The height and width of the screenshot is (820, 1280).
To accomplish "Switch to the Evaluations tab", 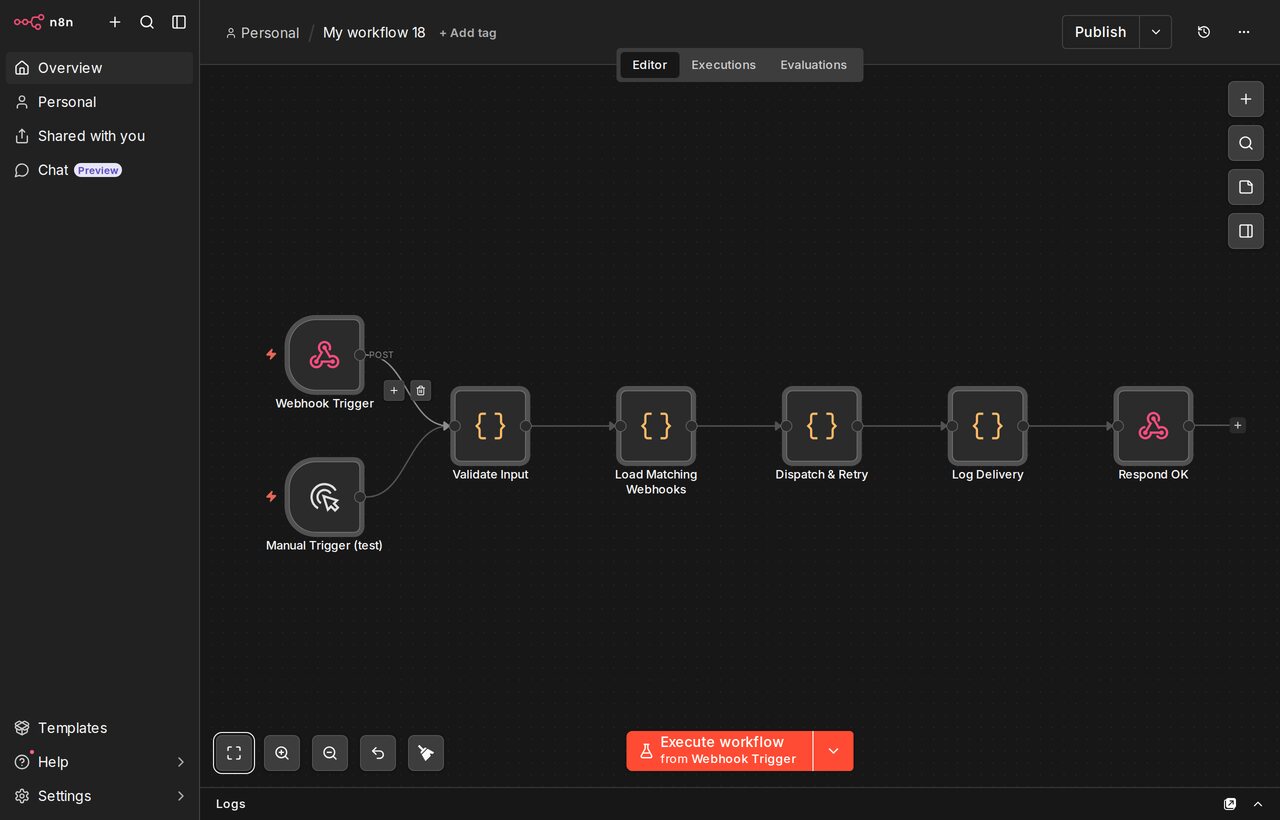I will click(x=813, y=65).
